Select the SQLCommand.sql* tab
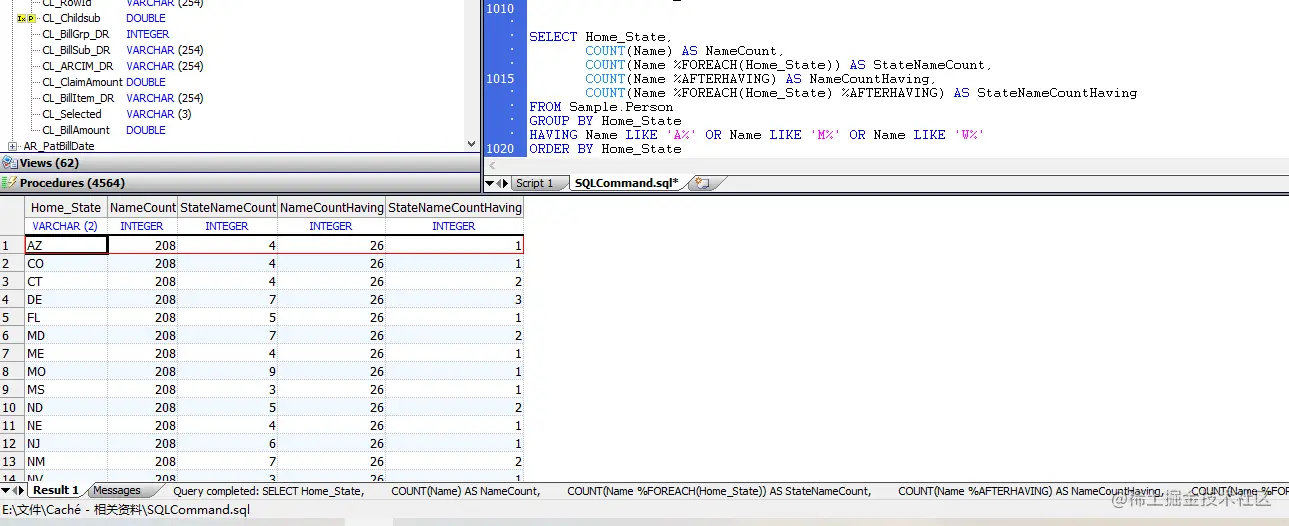The width and height of the screenshot is (1289, 526). tap(626, 183)
